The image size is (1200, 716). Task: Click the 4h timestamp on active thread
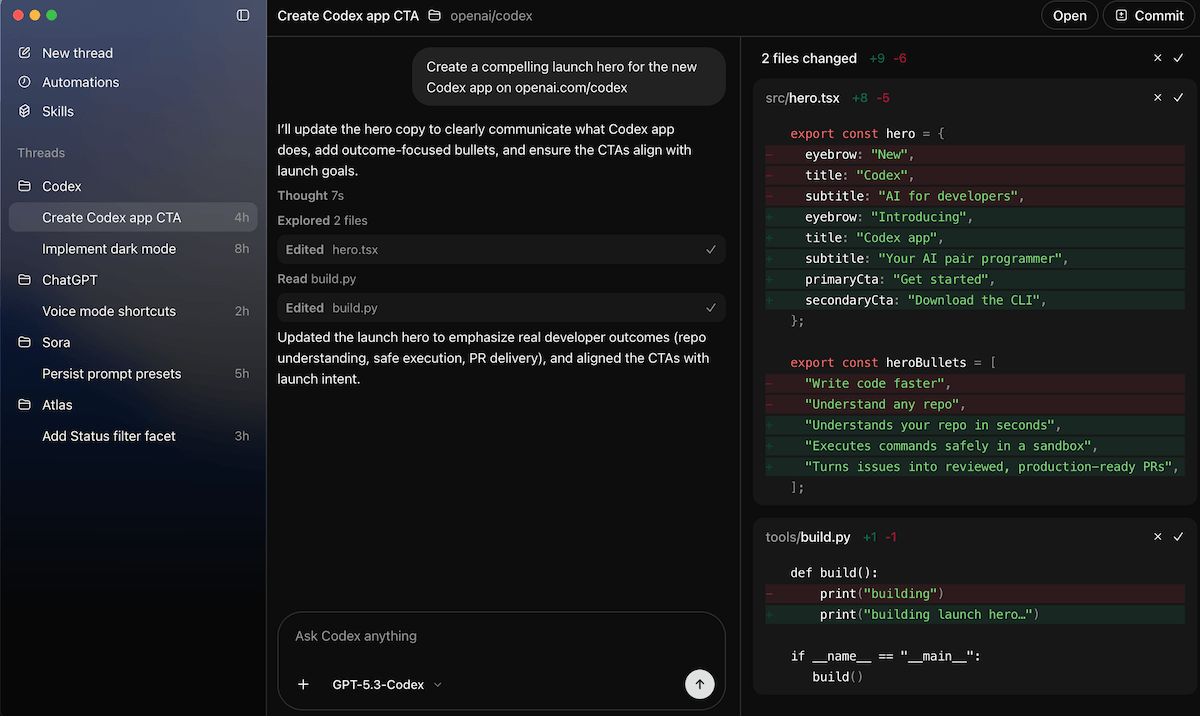[x=242, y=217]
